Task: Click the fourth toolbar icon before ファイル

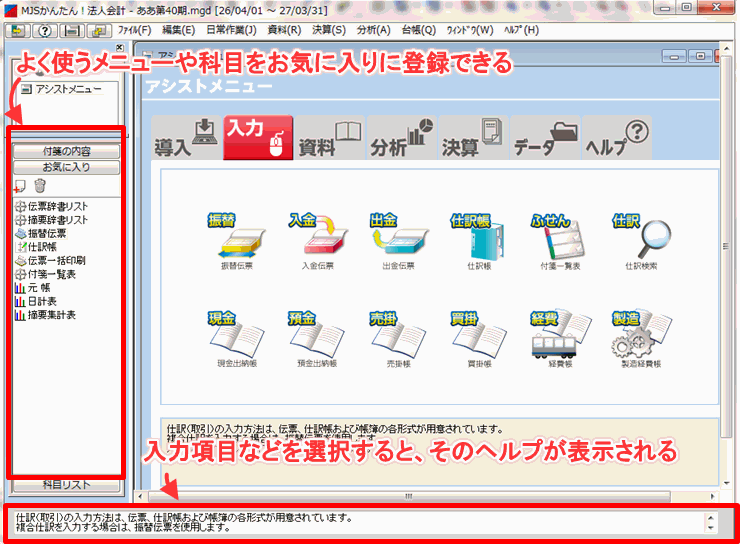Action: pos(100,31)
